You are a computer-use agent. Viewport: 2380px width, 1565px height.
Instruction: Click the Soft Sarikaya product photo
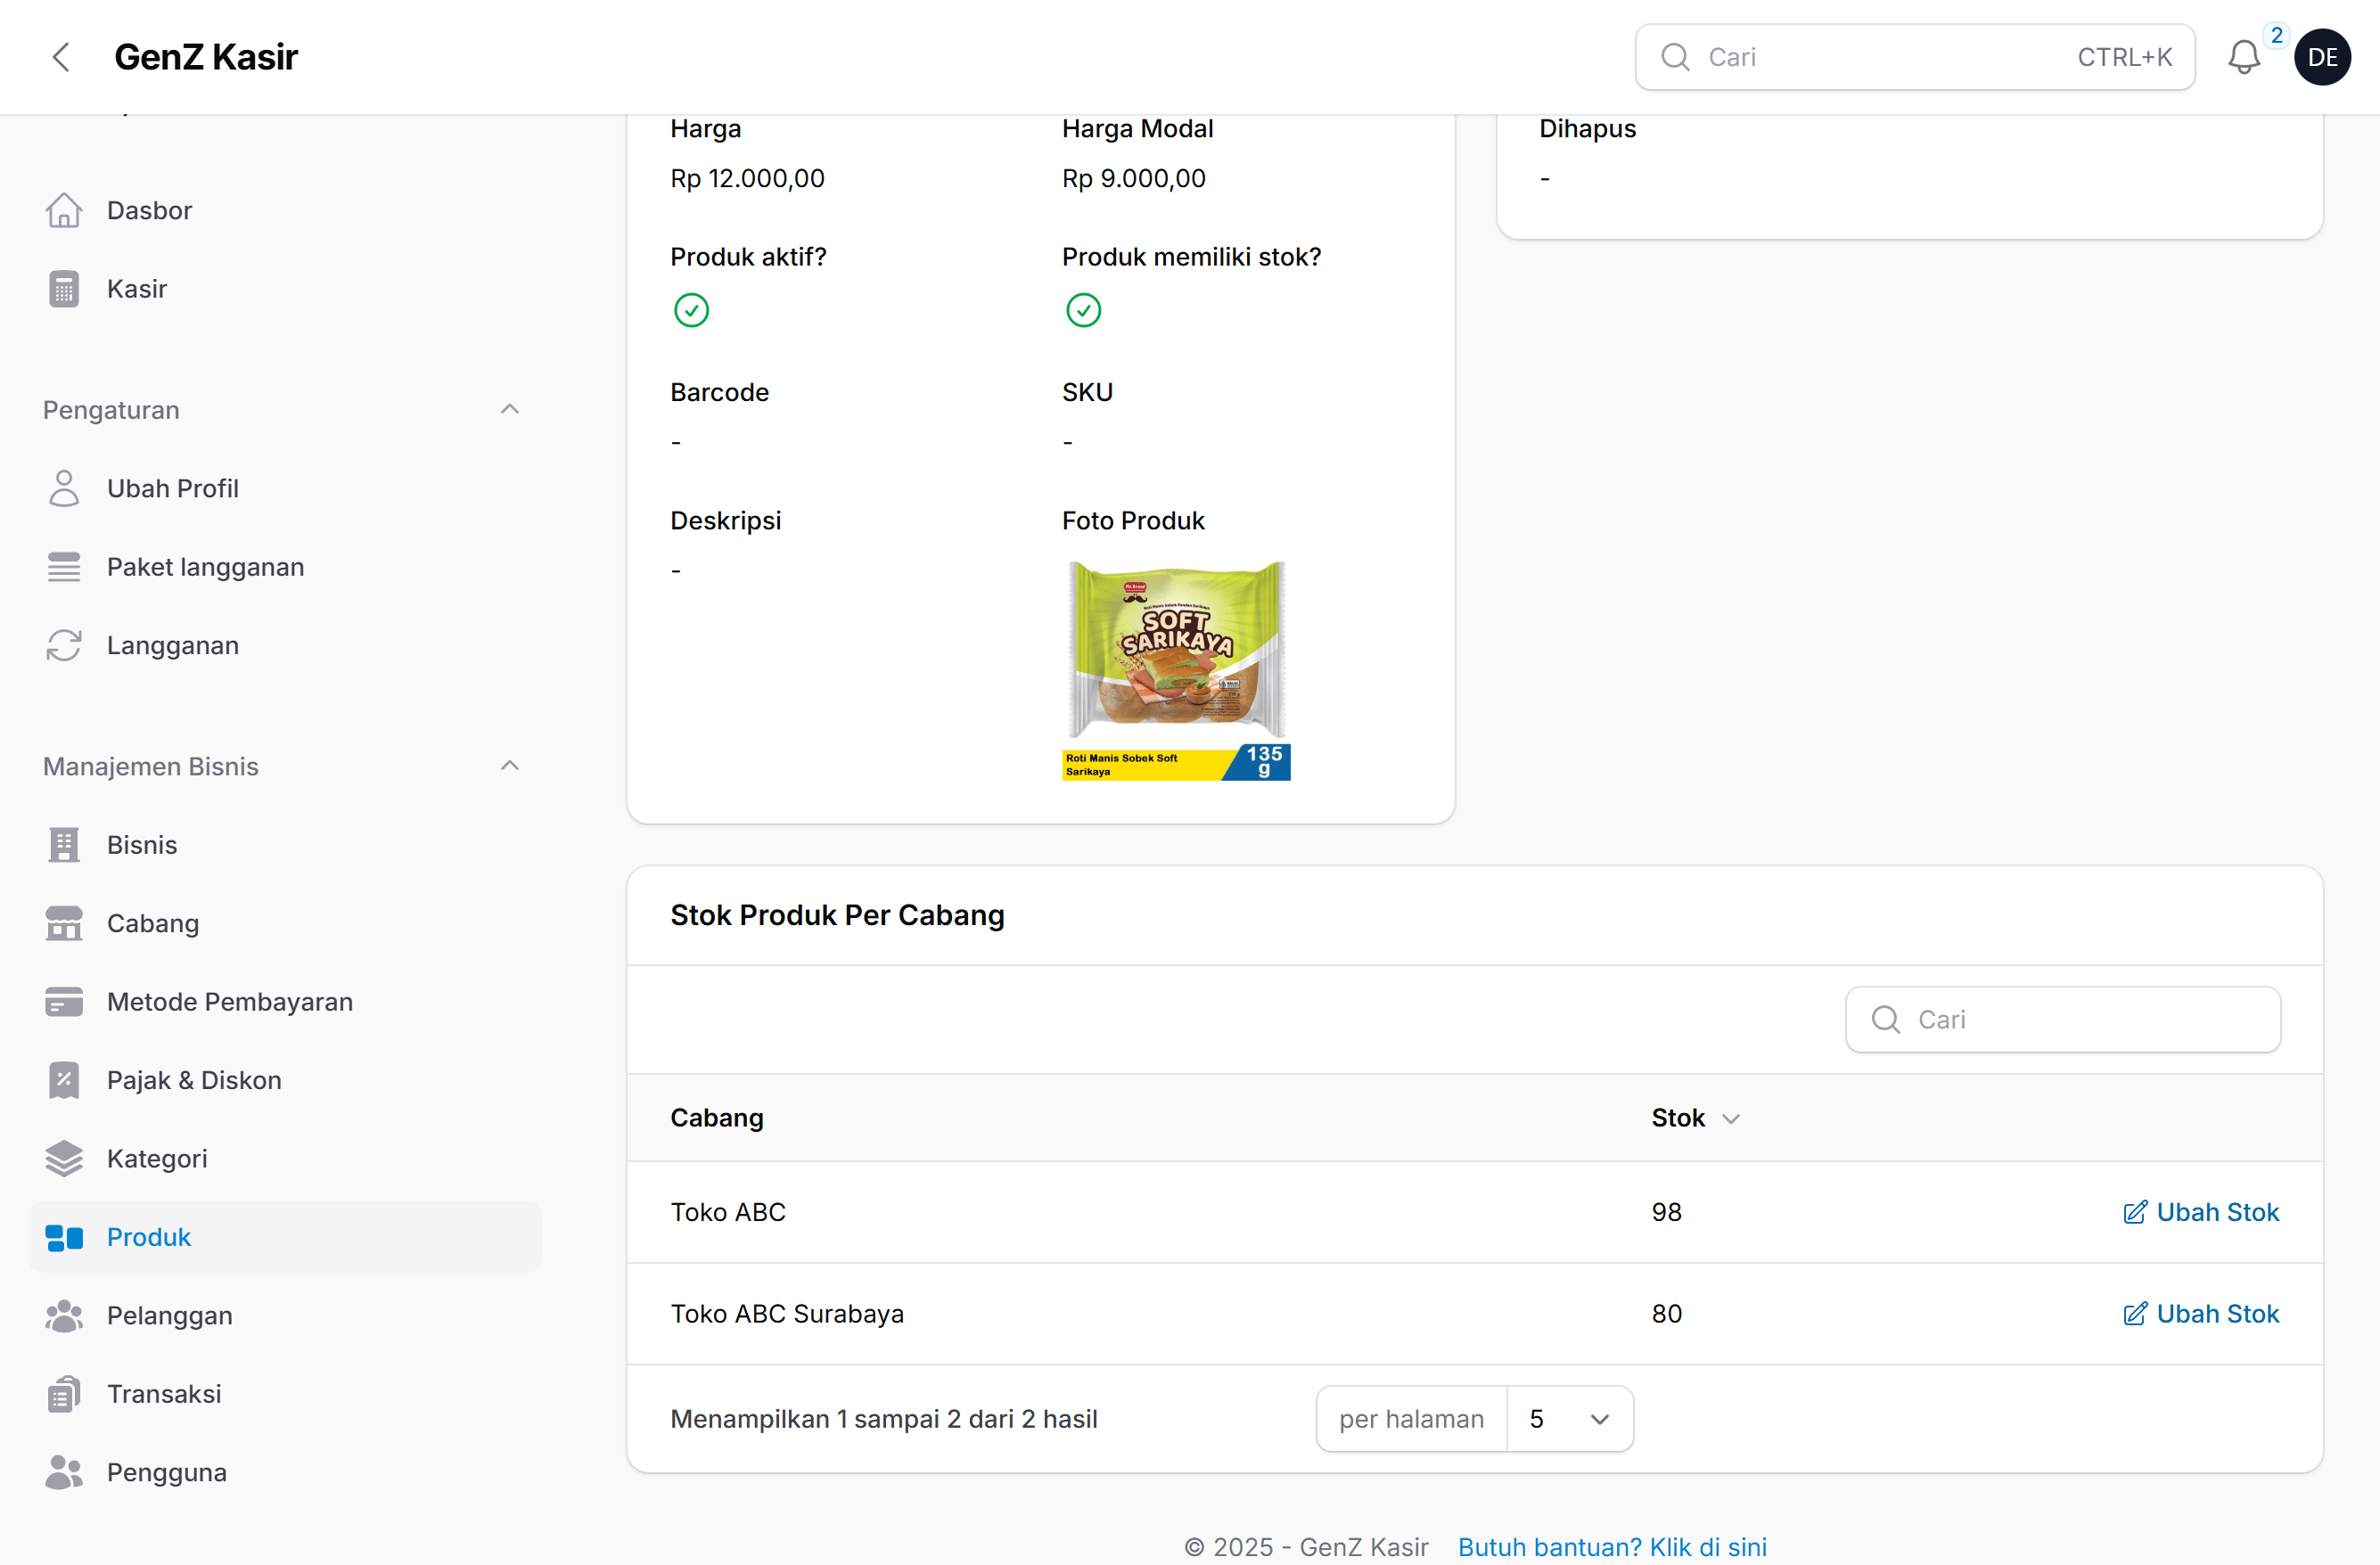point(1176,670)
